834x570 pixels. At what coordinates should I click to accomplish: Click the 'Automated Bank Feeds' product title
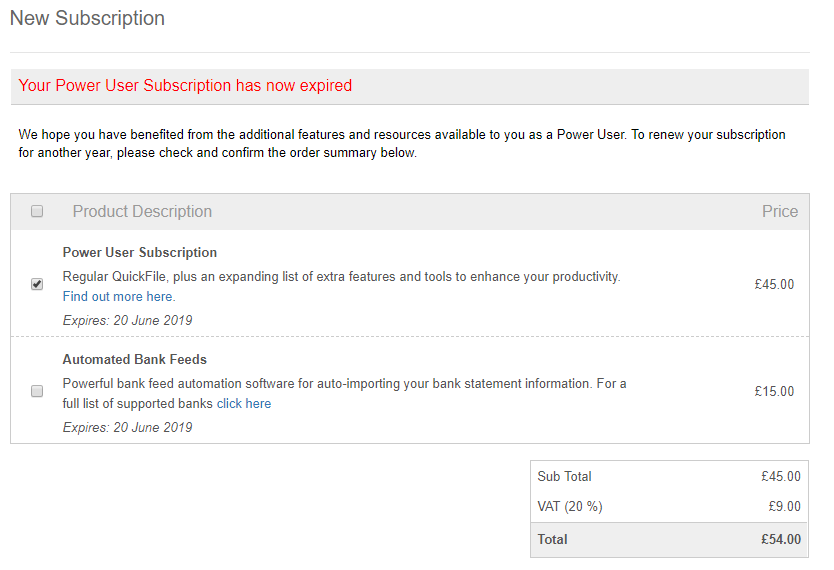tap(135, 359)
